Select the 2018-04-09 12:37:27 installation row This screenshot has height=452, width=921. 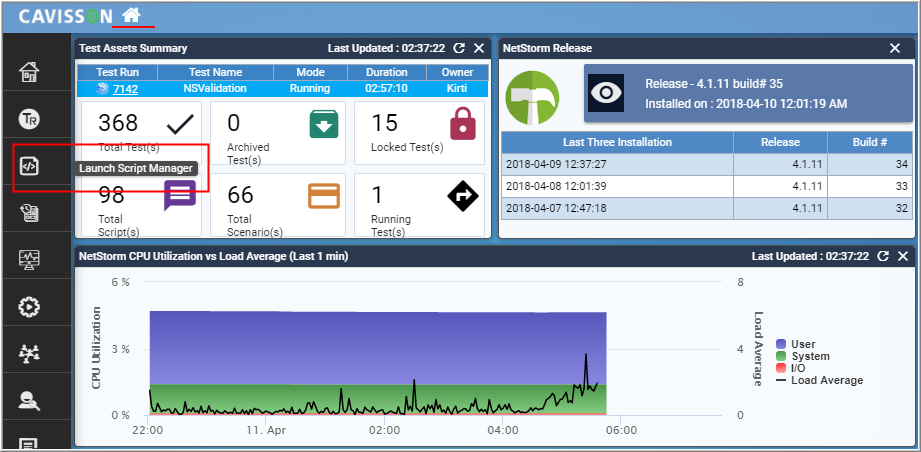tap(706, 164)
